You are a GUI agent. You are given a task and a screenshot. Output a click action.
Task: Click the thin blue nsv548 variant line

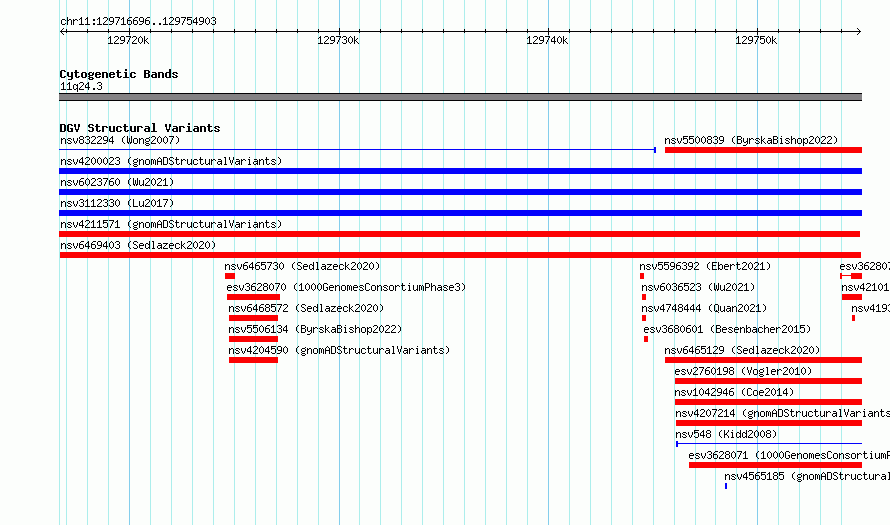769,444
